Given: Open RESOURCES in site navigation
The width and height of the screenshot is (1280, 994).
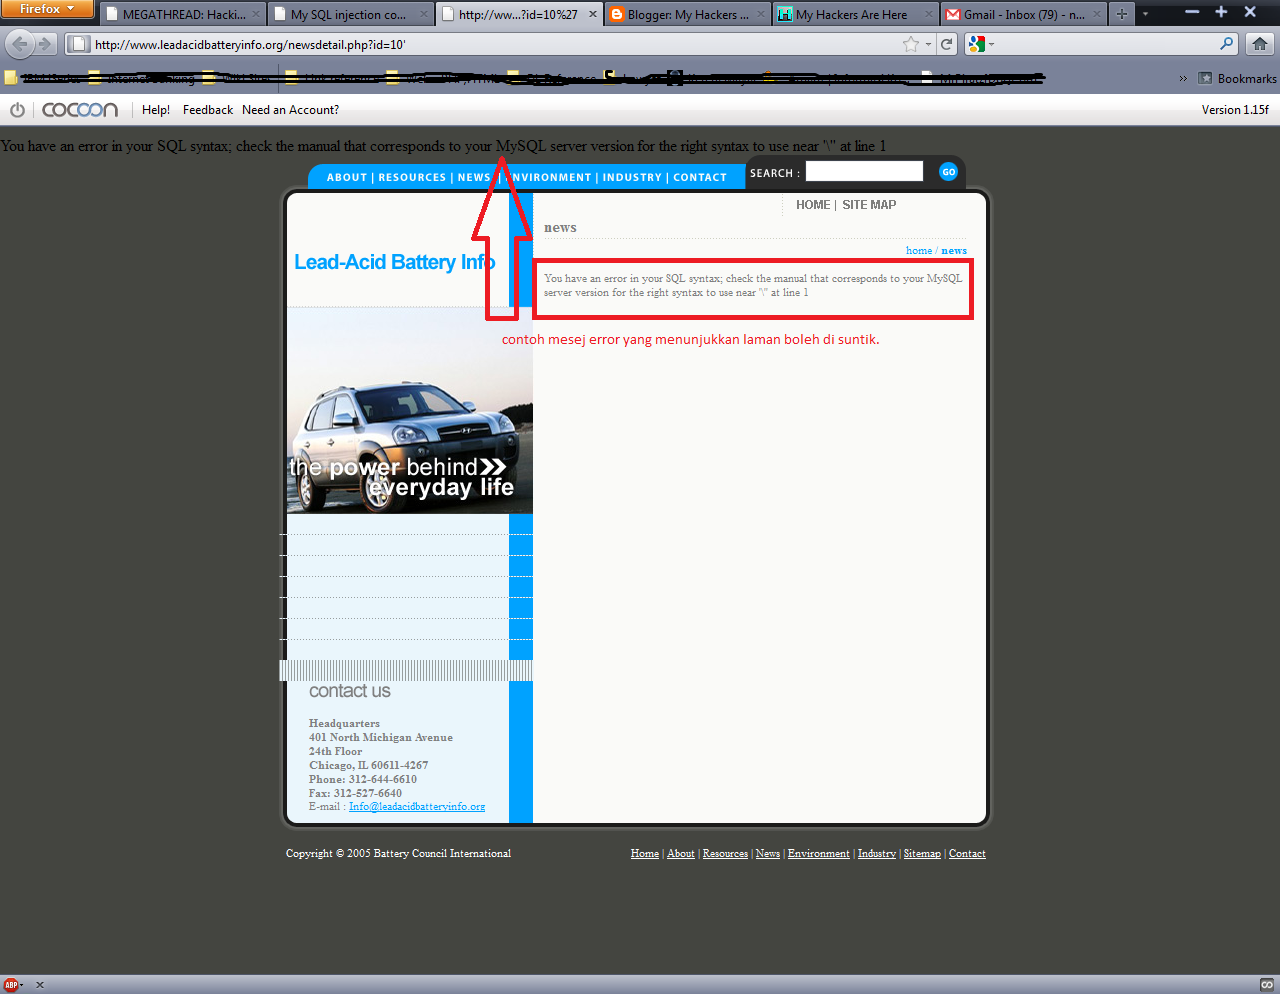Looking at the screenshot, I should 412,177.
